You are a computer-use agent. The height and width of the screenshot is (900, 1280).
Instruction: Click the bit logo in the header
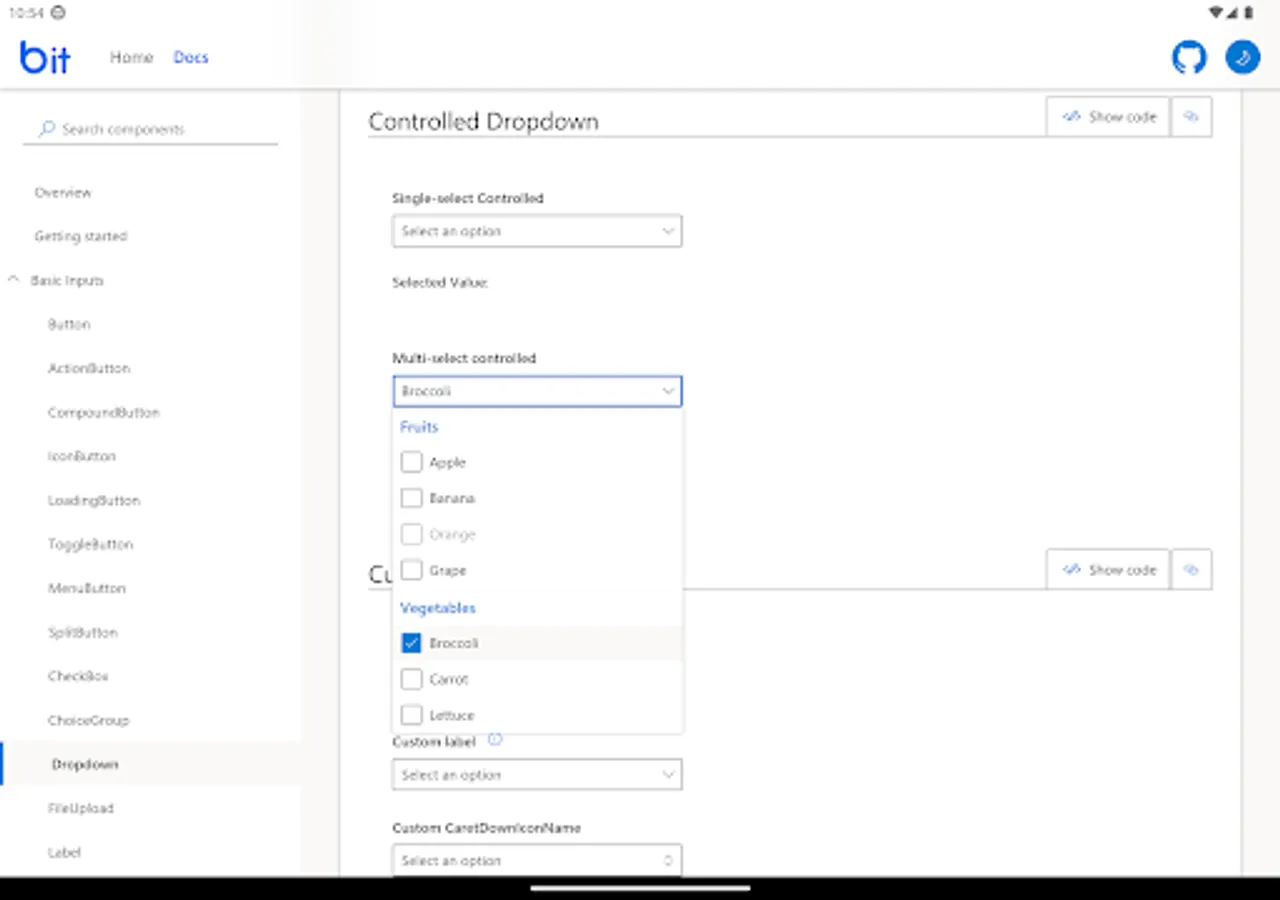pyautogui.click(x=44, y=57)
